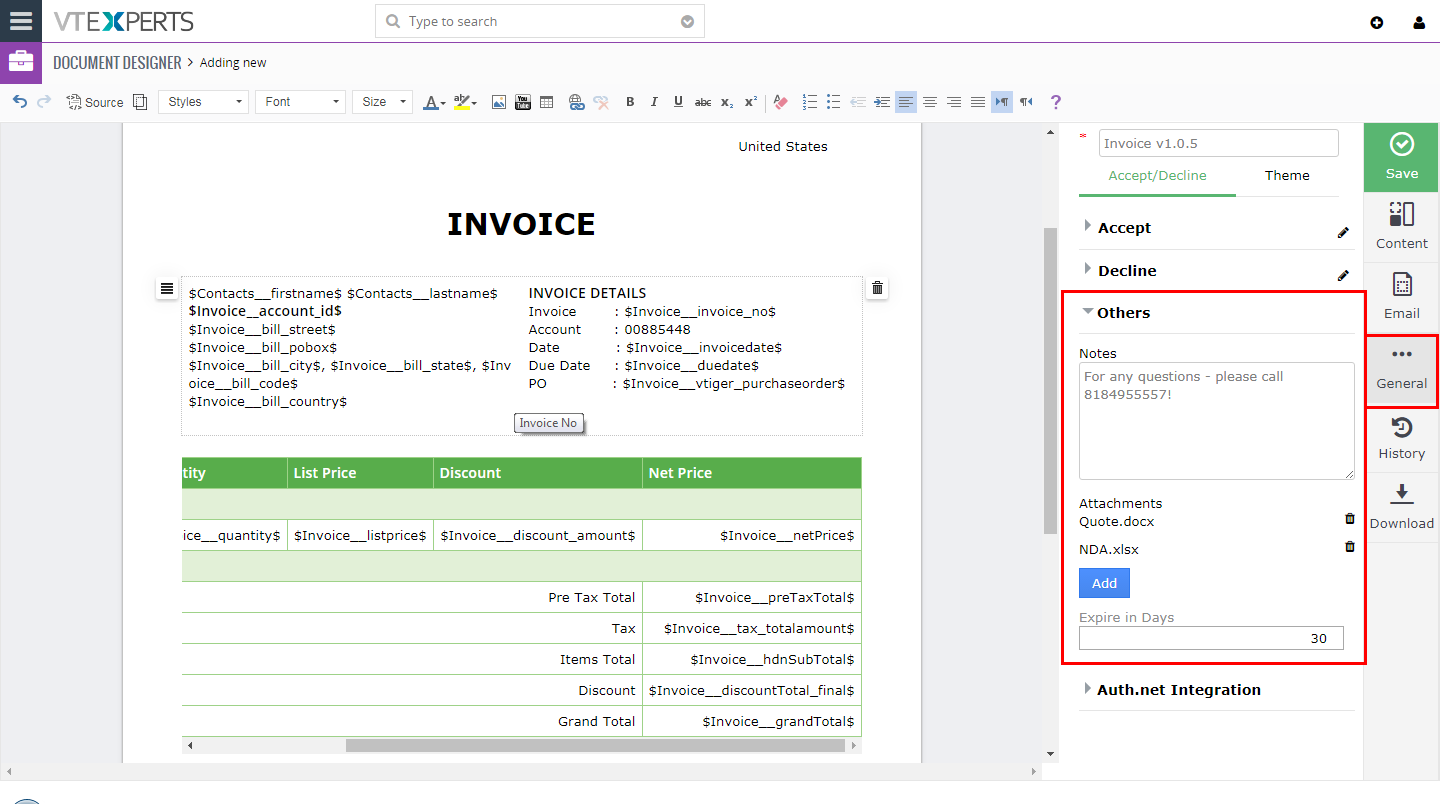
Task: Toggle left-to-right text direction
Action: click(x=1002, y=102)
